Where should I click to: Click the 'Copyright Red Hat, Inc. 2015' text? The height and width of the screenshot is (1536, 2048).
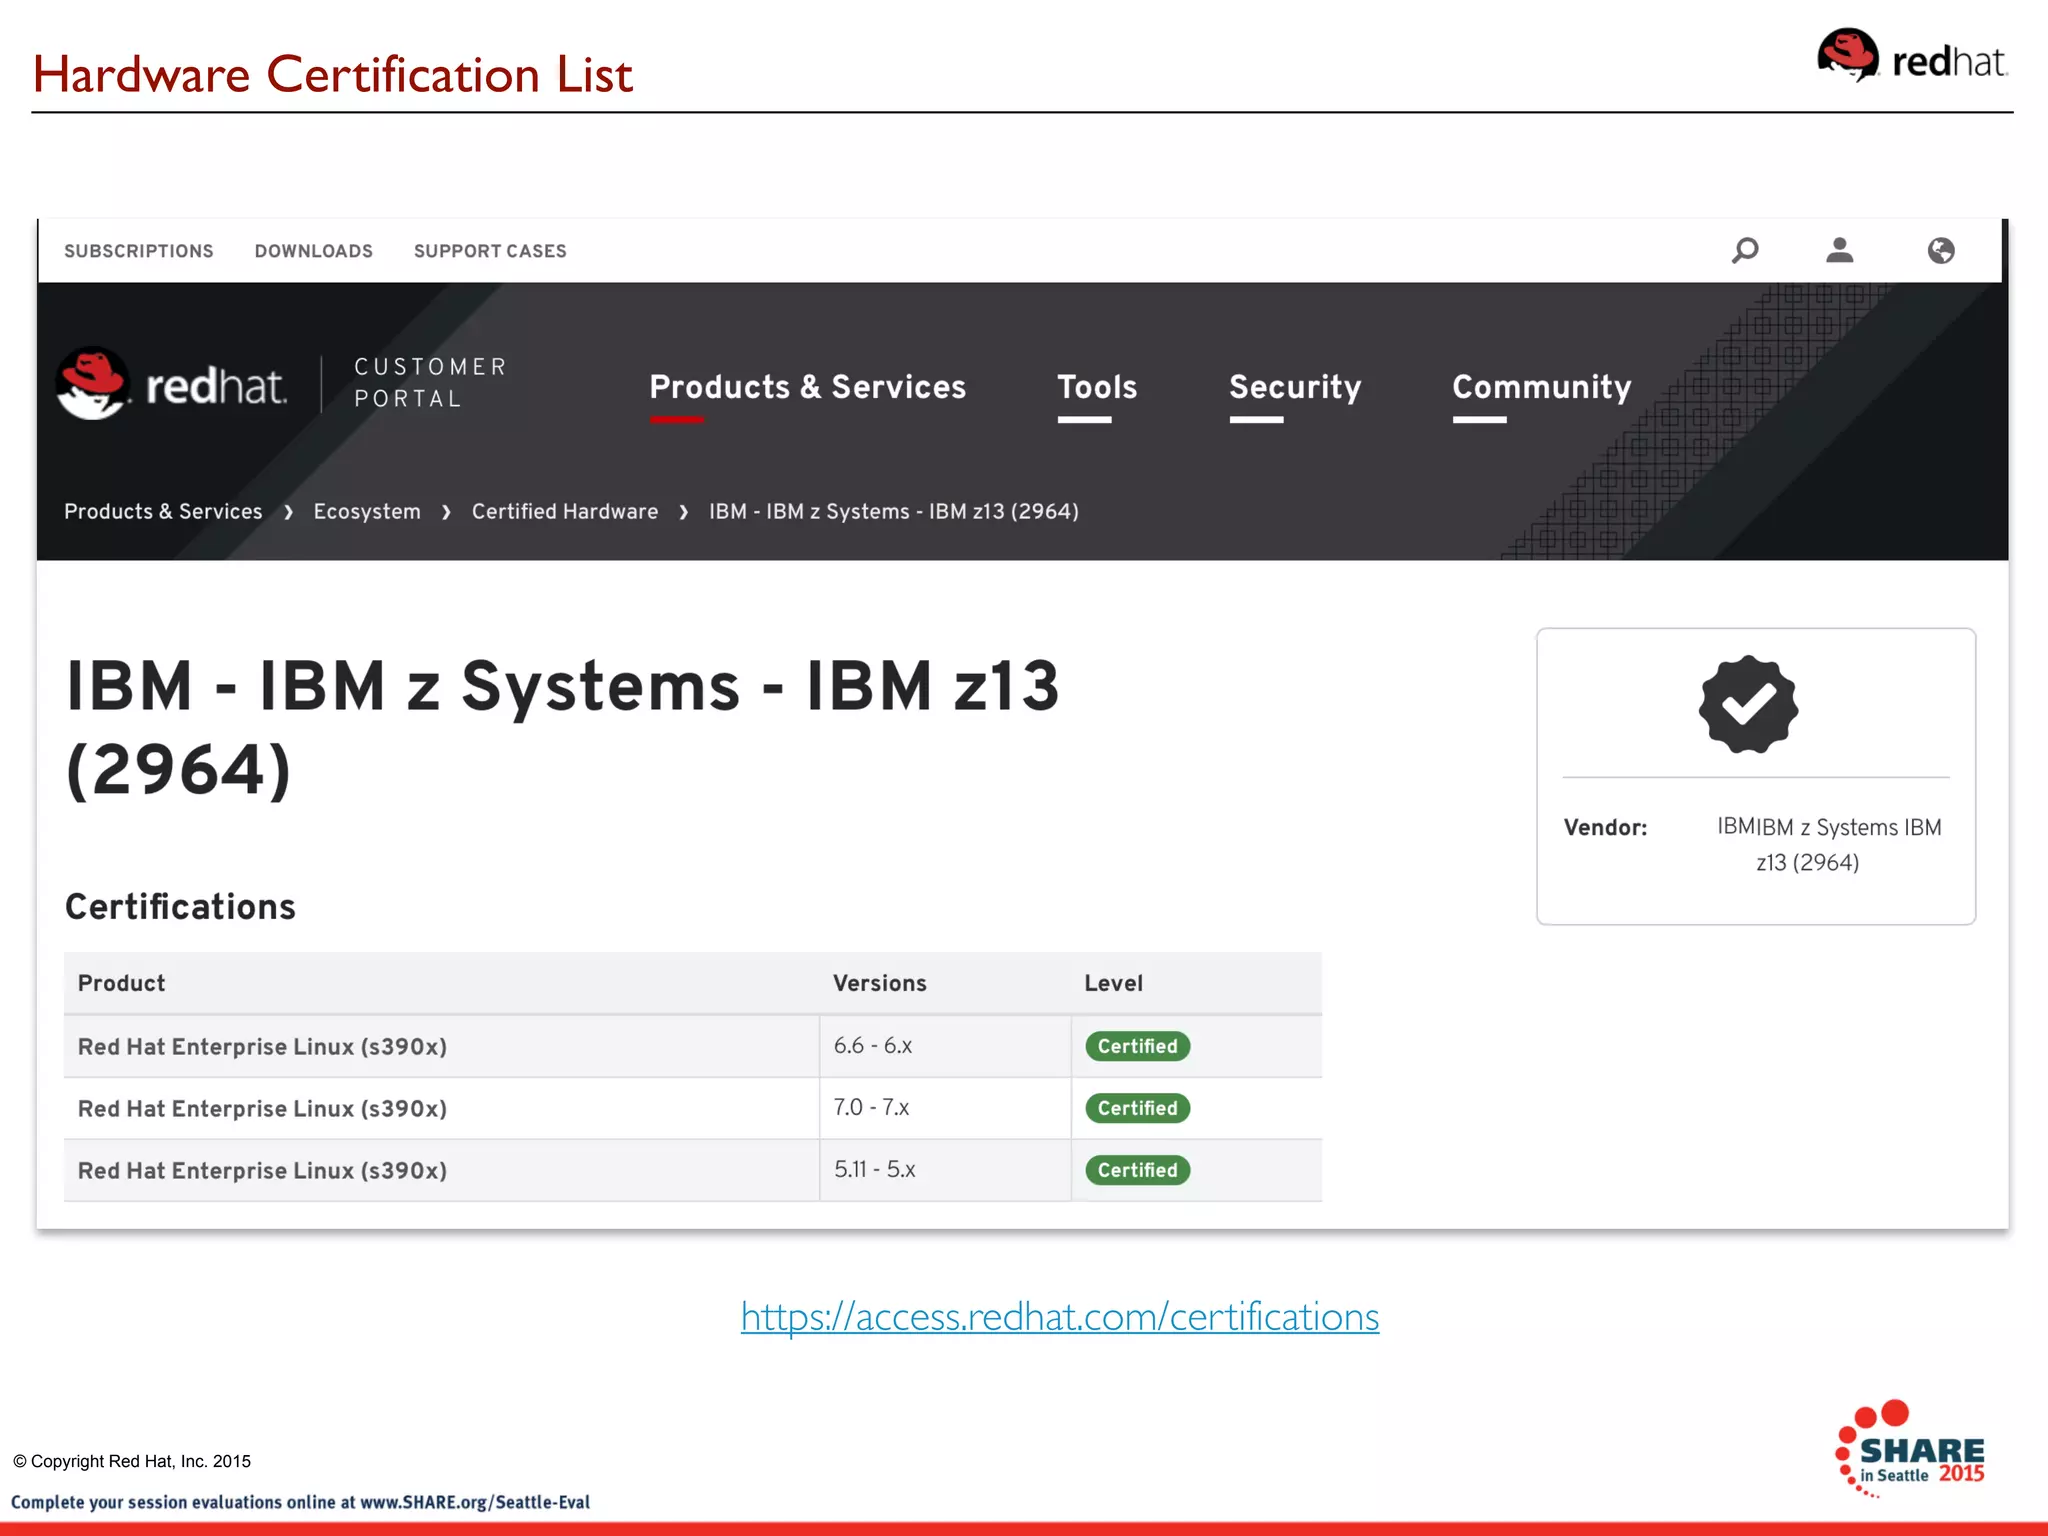pyautogui.click(x=132, y=1461)
